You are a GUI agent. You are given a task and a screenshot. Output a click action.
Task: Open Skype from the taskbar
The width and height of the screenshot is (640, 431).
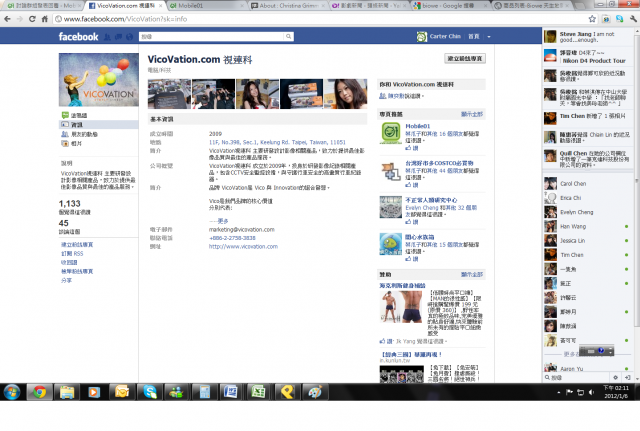(150, 392)
